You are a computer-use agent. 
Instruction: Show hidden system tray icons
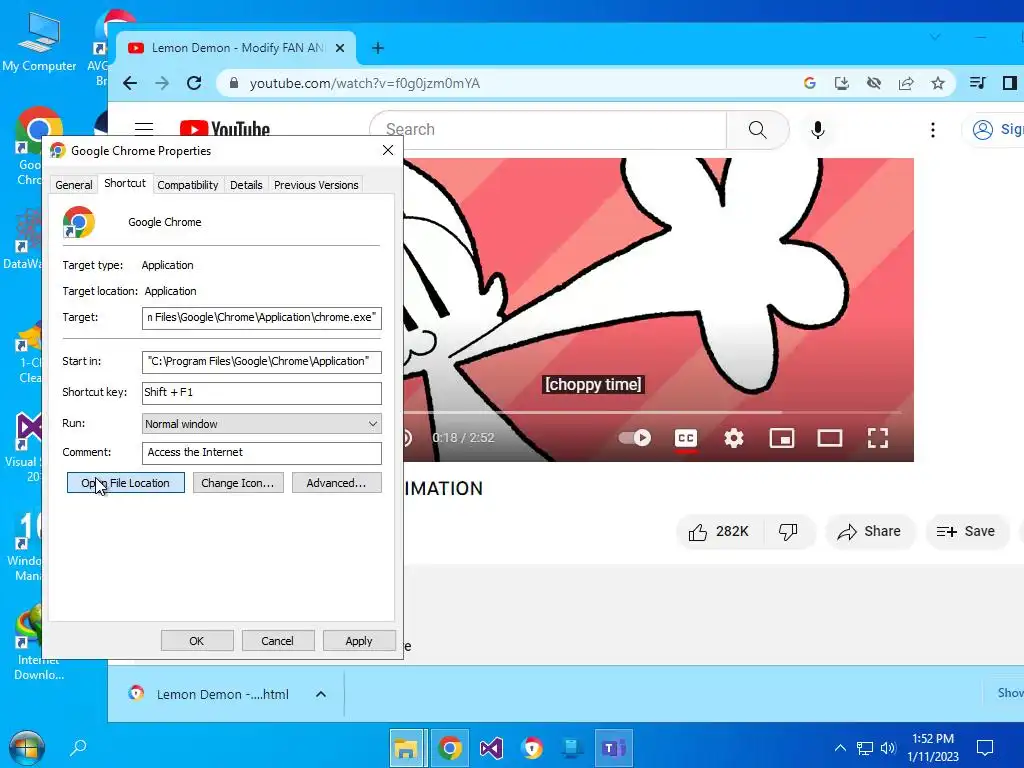point(840,748)
